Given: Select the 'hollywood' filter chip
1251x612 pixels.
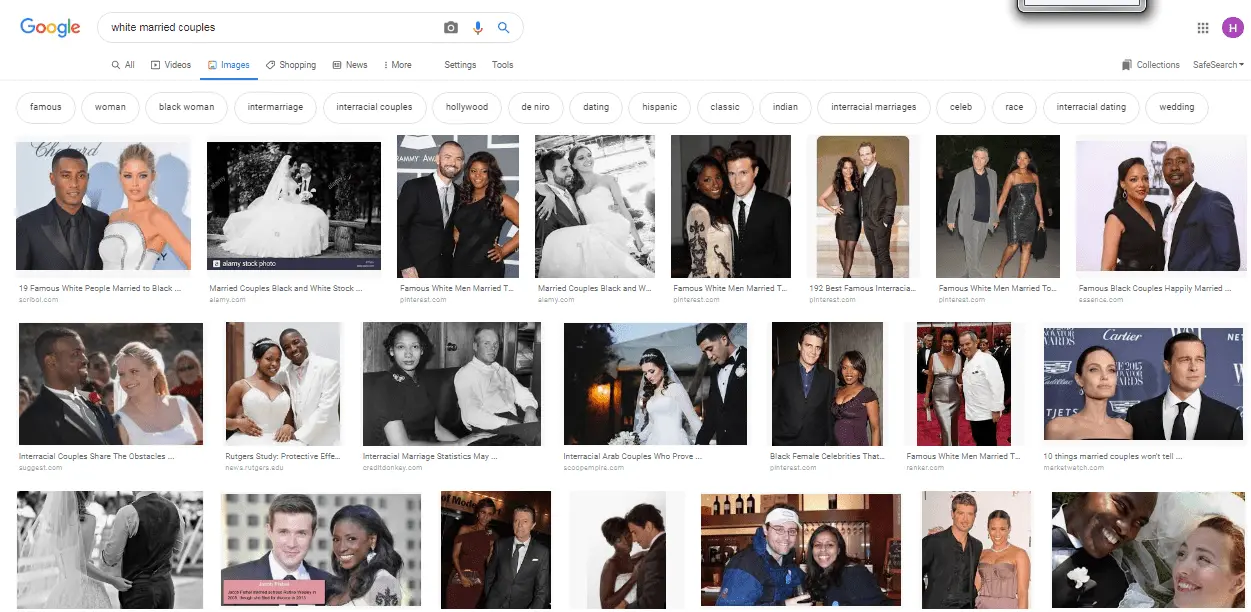Looking at the screenshot, I should point(467,107).
